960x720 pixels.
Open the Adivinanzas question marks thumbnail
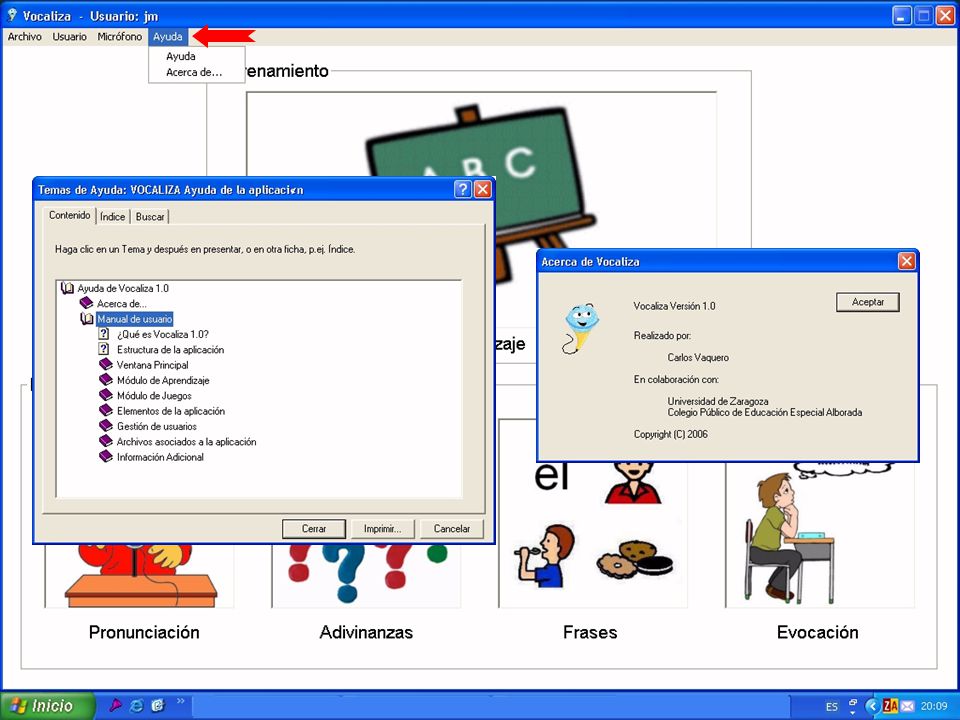(x=366, y=576)
